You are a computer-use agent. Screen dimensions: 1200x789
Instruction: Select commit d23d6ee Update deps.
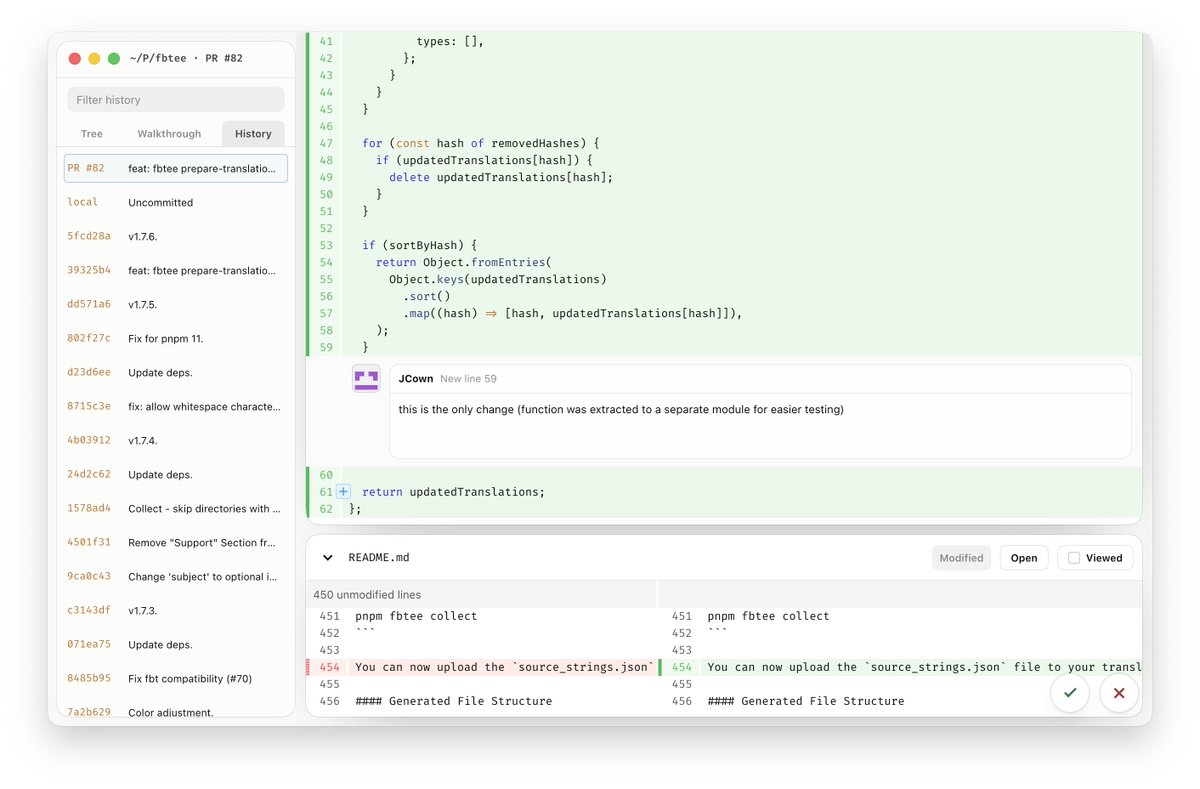[176, 372]
